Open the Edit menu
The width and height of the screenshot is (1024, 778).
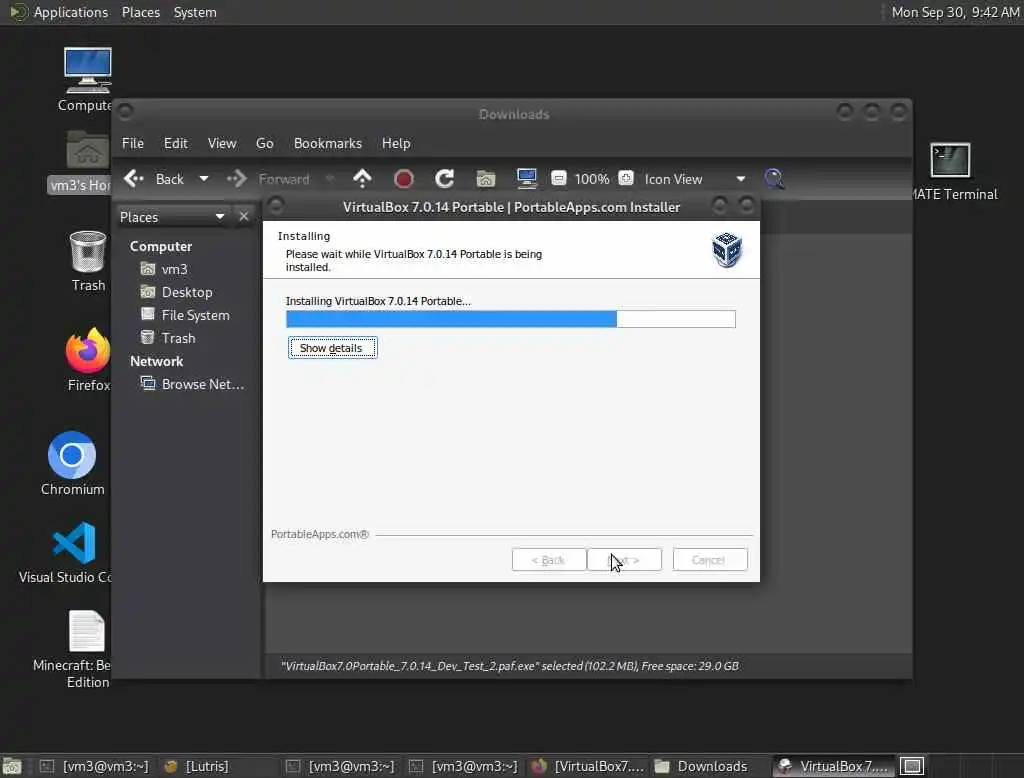click(176, 143)
